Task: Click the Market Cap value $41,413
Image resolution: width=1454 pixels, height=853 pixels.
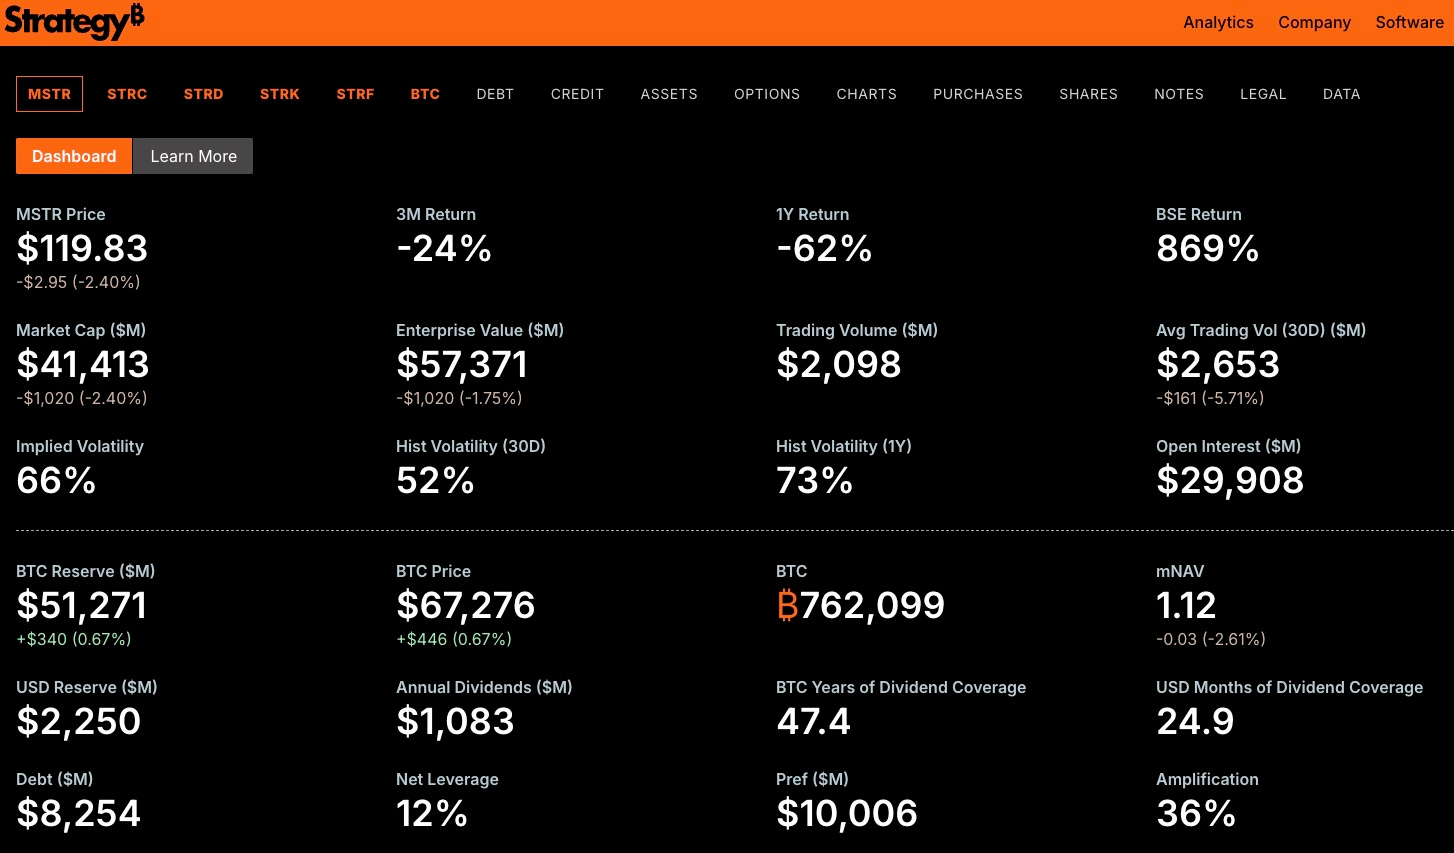Action: point(83,364)
